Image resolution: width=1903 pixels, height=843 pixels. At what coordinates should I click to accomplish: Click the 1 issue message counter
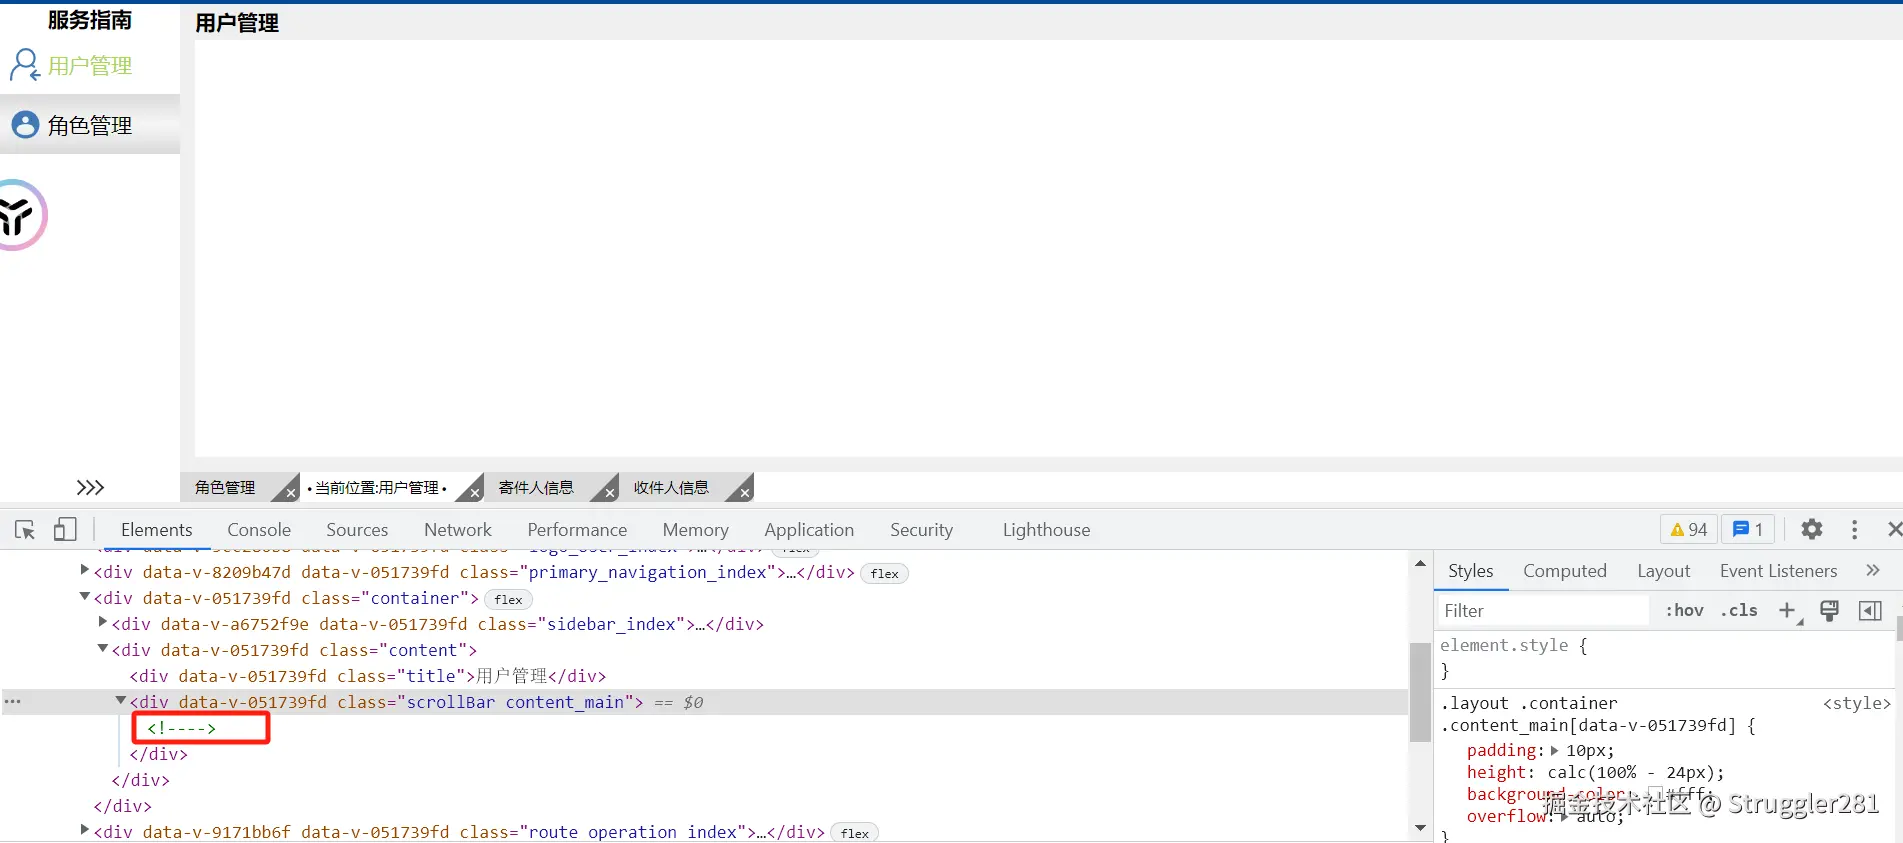click(x=1747, y=530)
